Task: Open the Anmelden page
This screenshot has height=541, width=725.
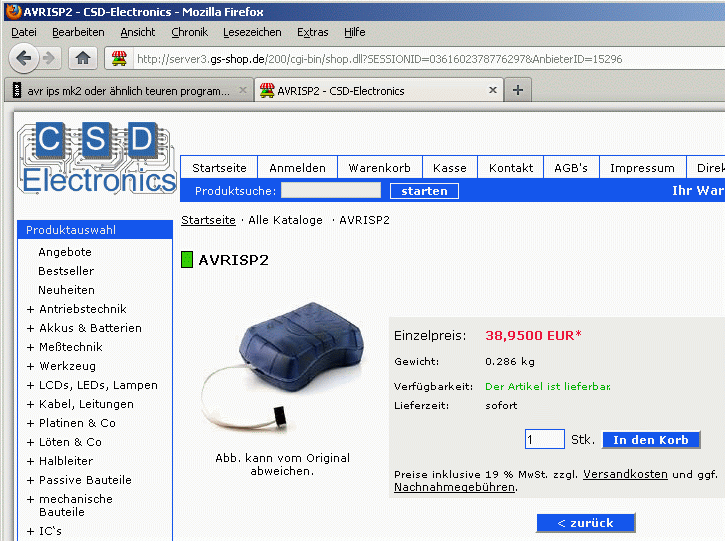Action: pyautogui.click(x=297, y=168)
